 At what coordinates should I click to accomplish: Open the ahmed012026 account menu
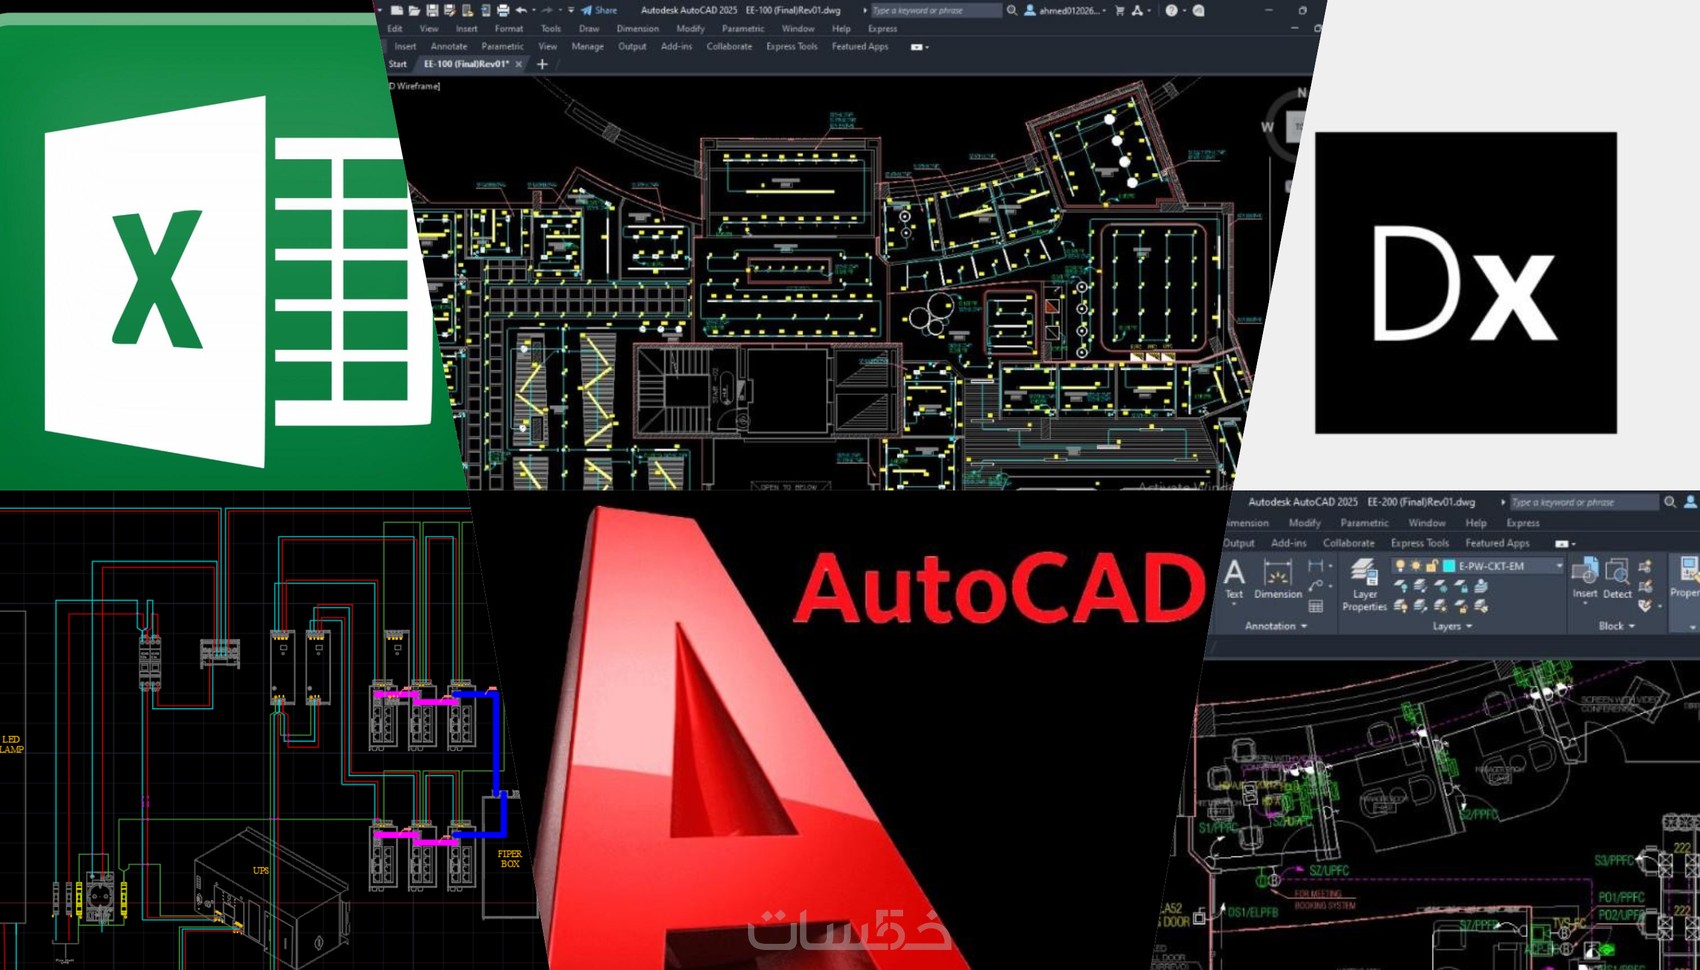(x=1066, y=10)
